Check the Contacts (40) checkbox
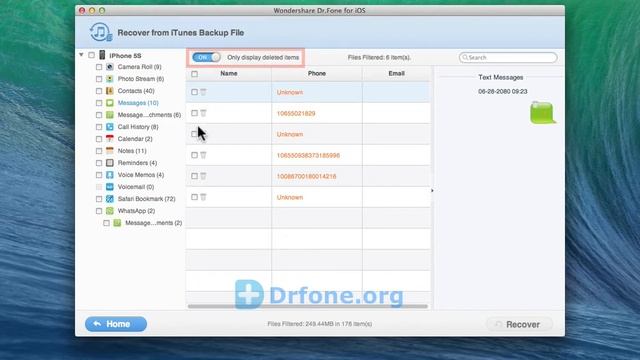The height and width of the screenshot is (360, 640). click(x=99, y=91)
